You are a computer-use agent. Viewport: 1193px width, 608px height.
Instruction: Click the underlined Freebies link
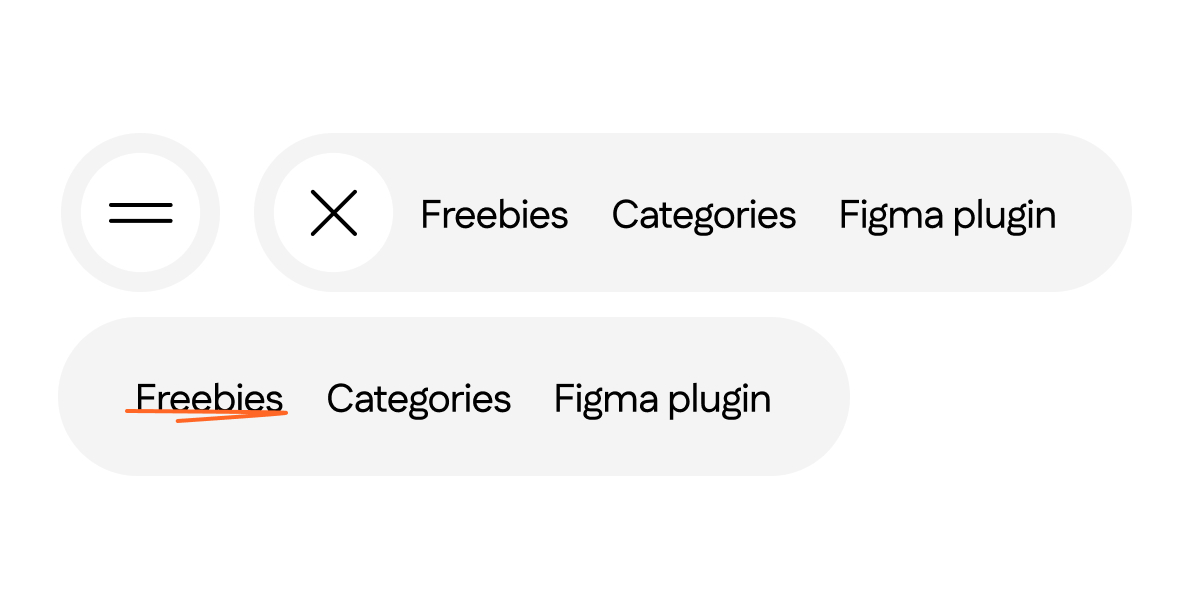[x=209, y=398]
